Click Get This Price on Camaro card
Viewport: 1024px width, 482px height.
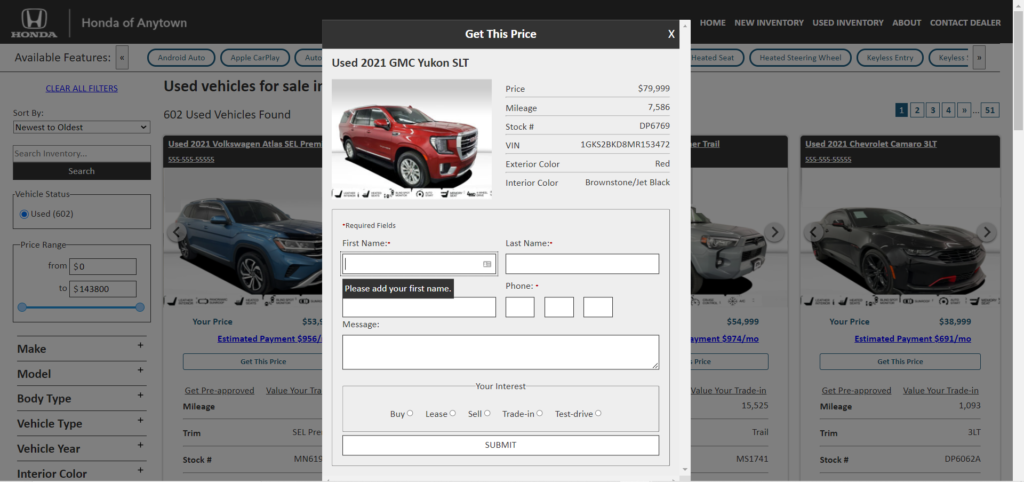coord(900,361)
